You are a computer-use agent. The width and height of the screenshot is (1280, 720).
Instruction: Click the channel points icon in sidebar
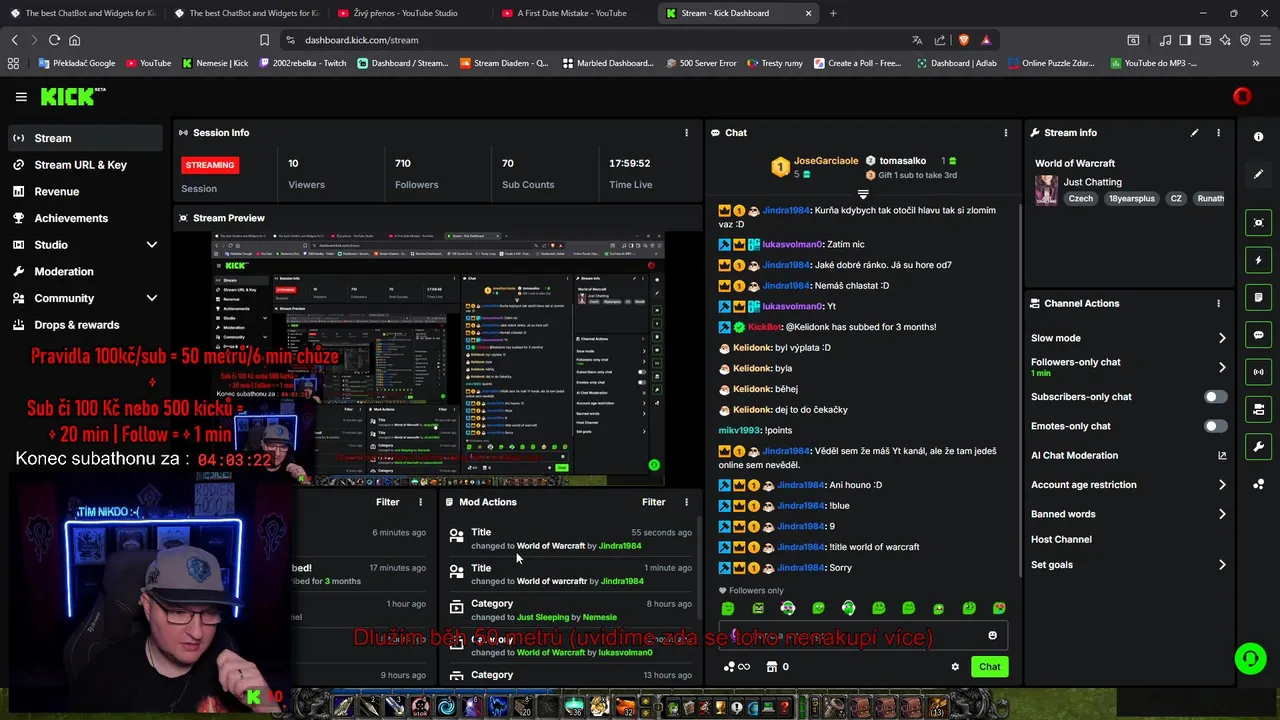[x=1258, y=484]
